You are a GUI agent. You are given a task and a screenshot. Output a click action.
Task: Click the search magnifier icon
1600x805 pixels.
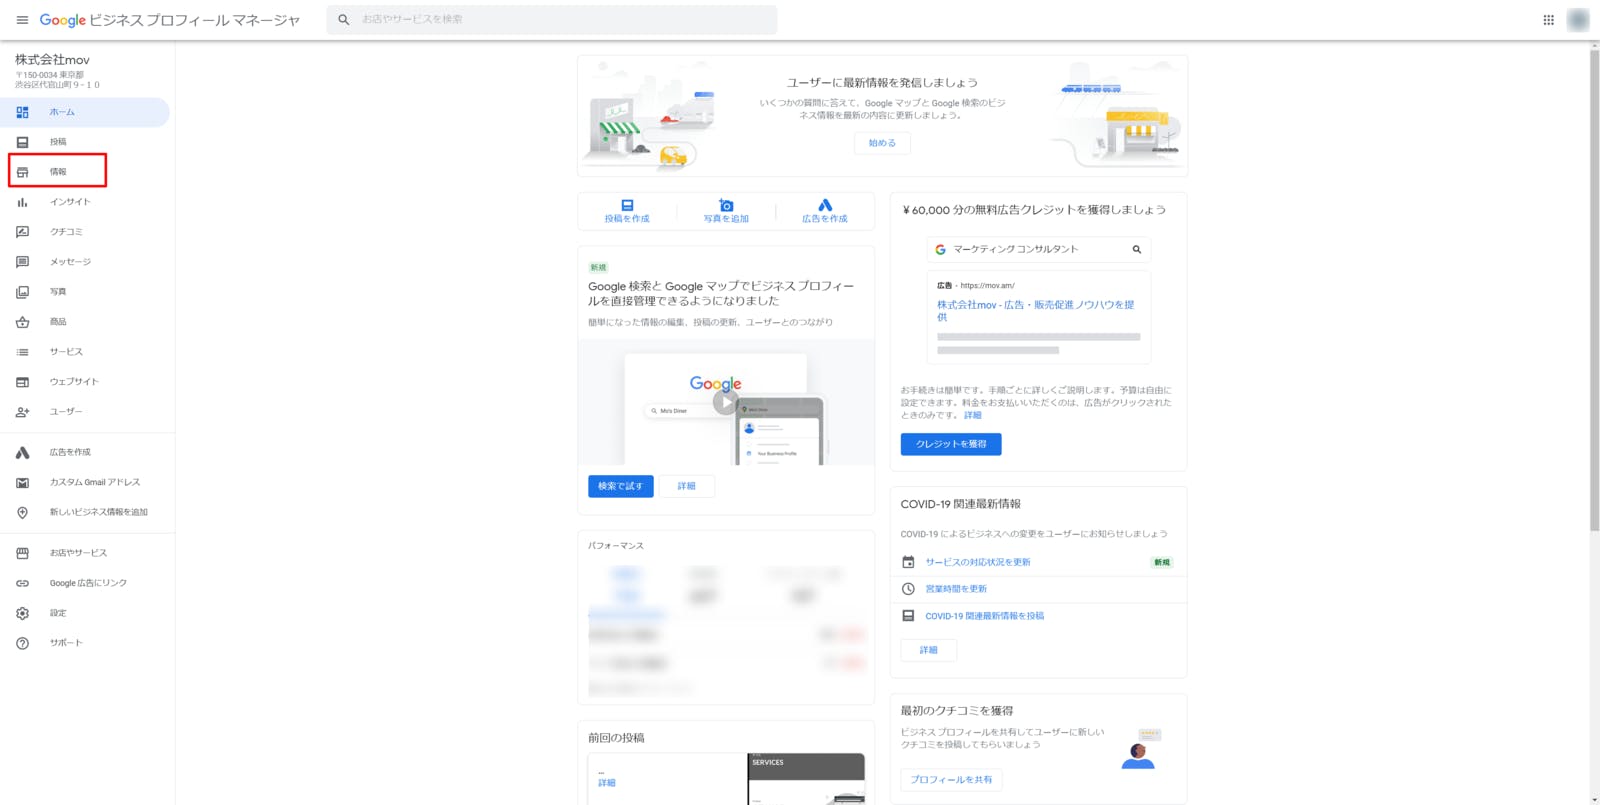pyautogui.click(x=343, y=20)
